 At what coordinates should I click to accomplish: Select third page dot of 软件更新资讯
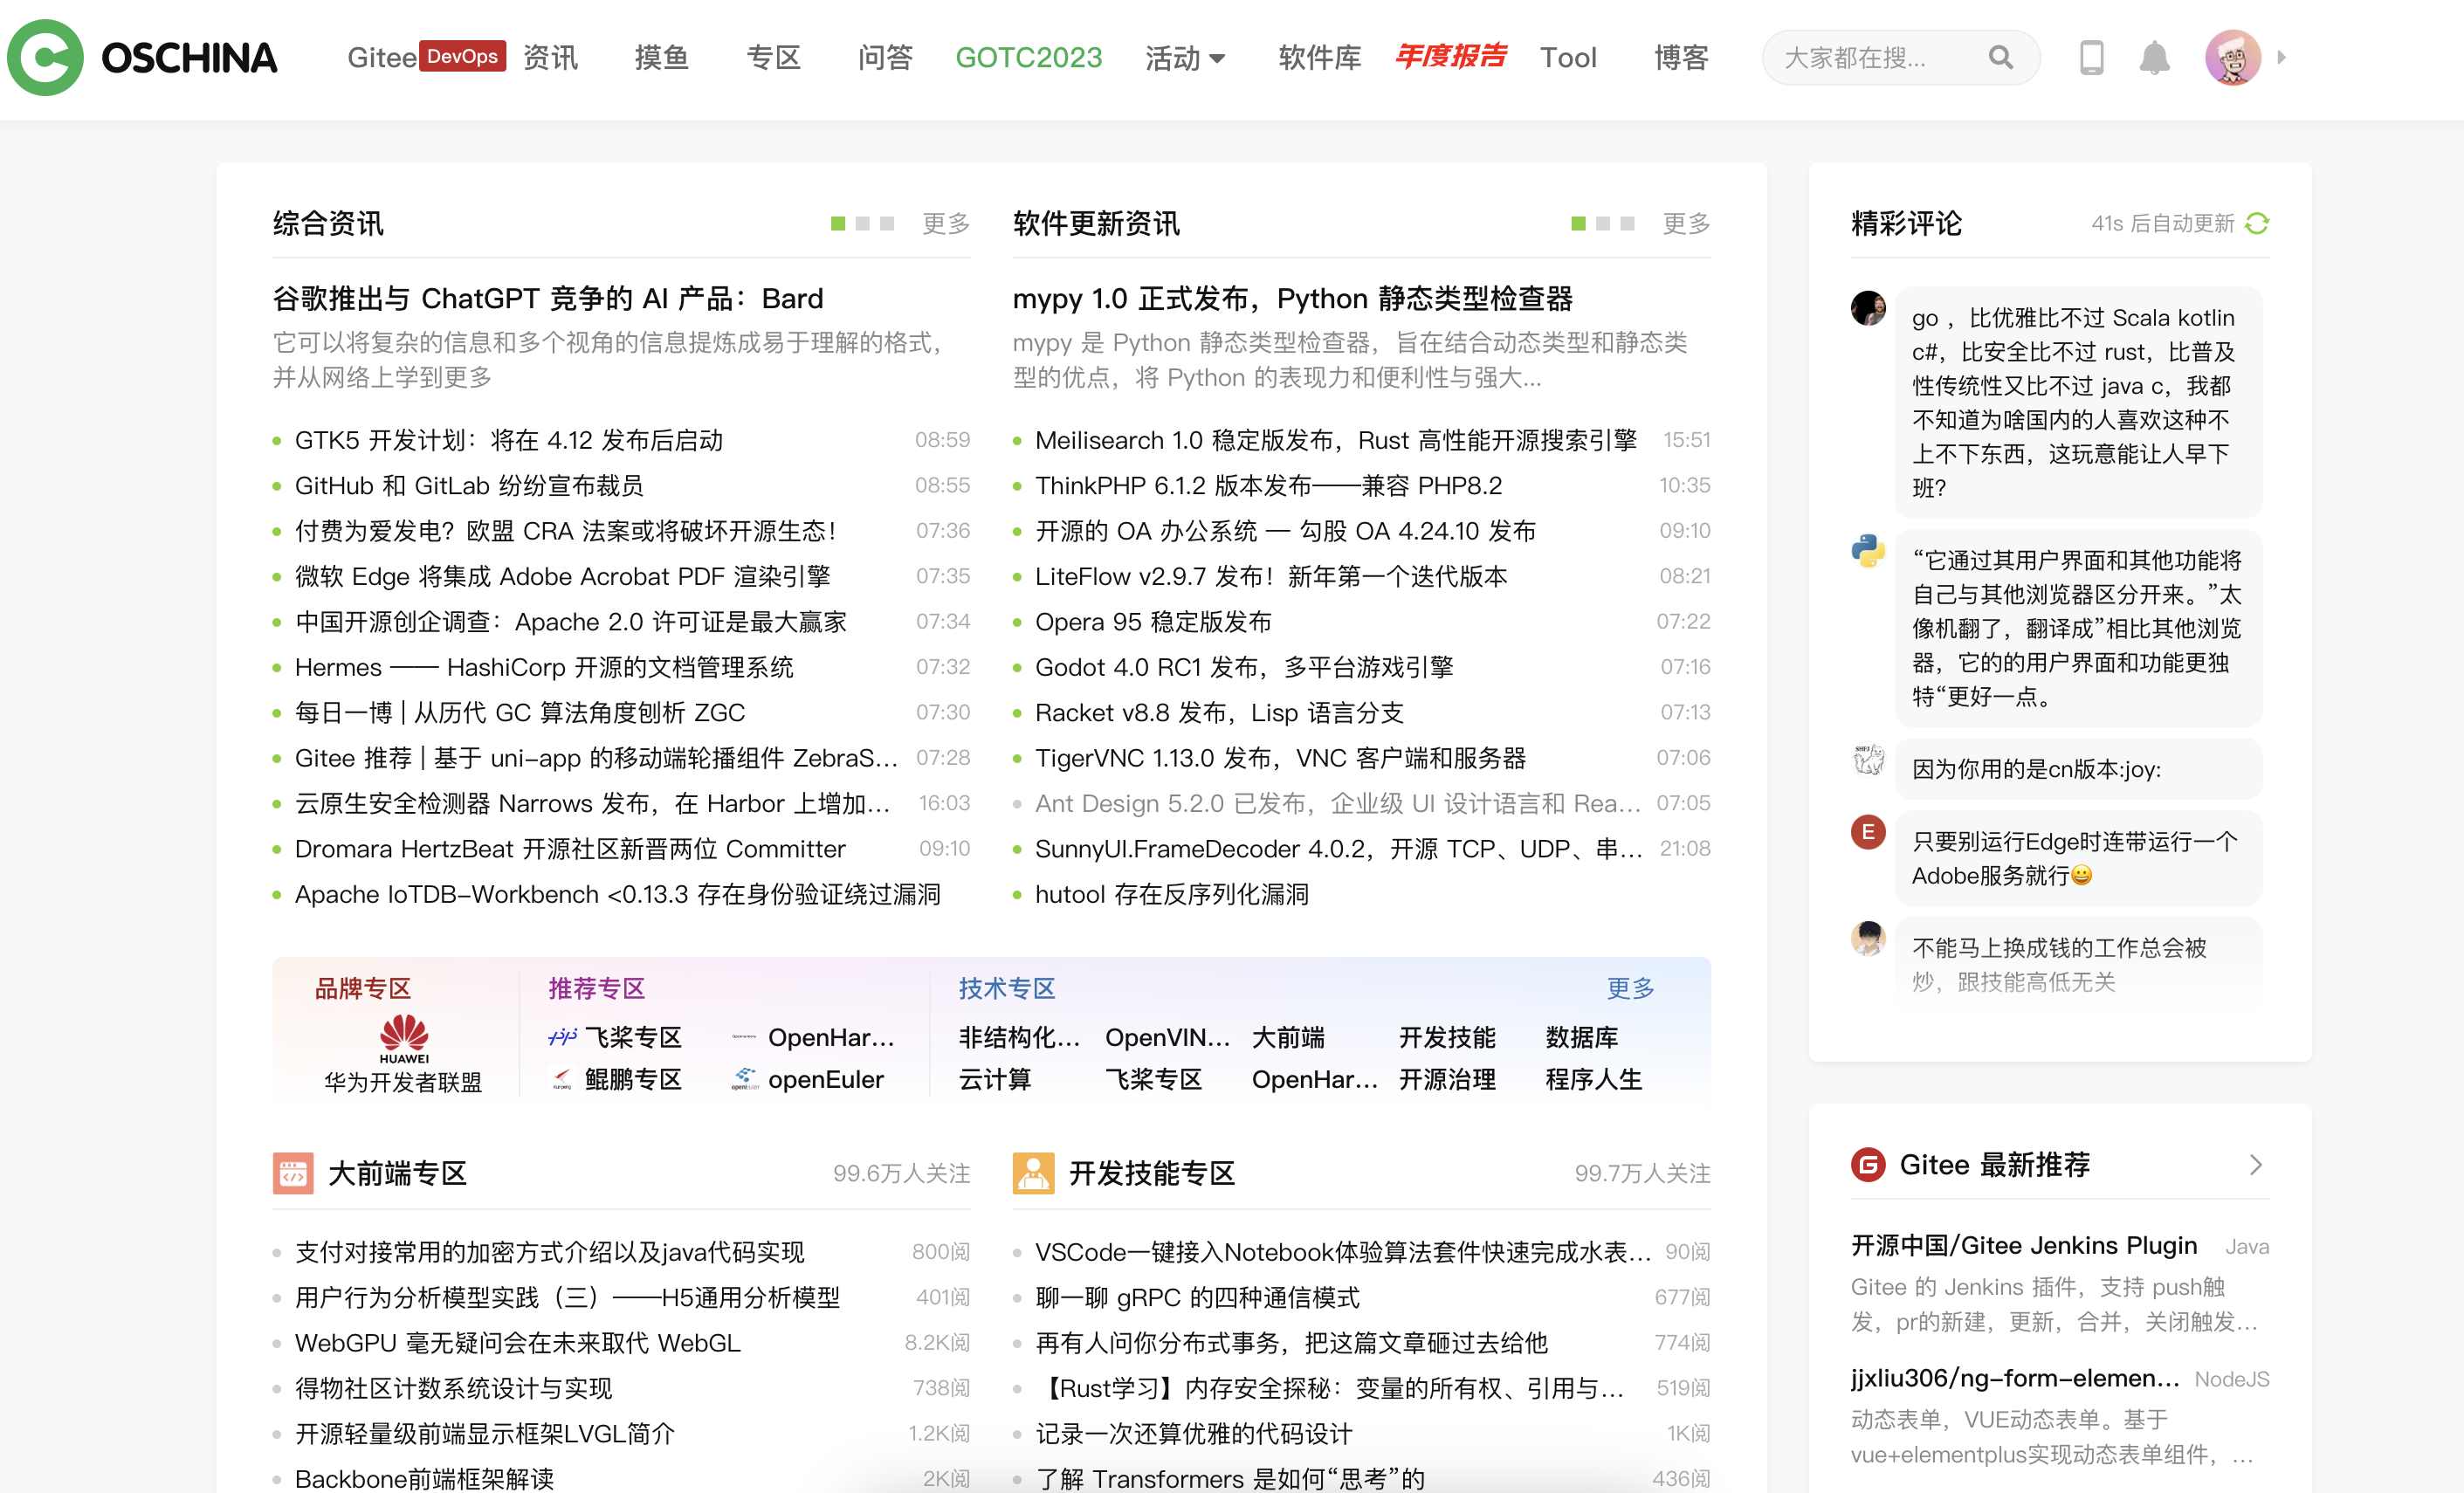1627,223
